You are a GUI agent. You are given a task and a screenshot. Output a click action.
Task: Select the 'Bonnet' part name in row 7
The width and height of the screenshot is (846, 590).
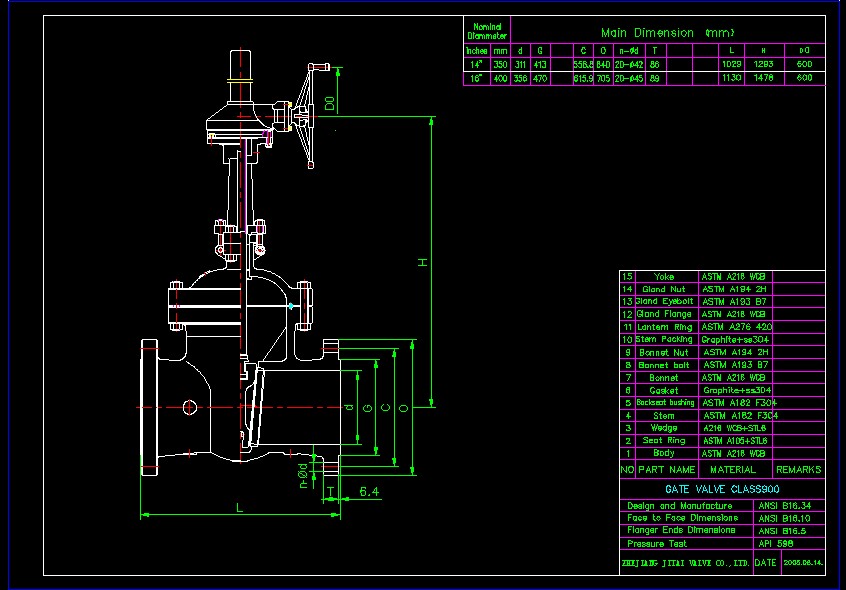coord(664,378)
